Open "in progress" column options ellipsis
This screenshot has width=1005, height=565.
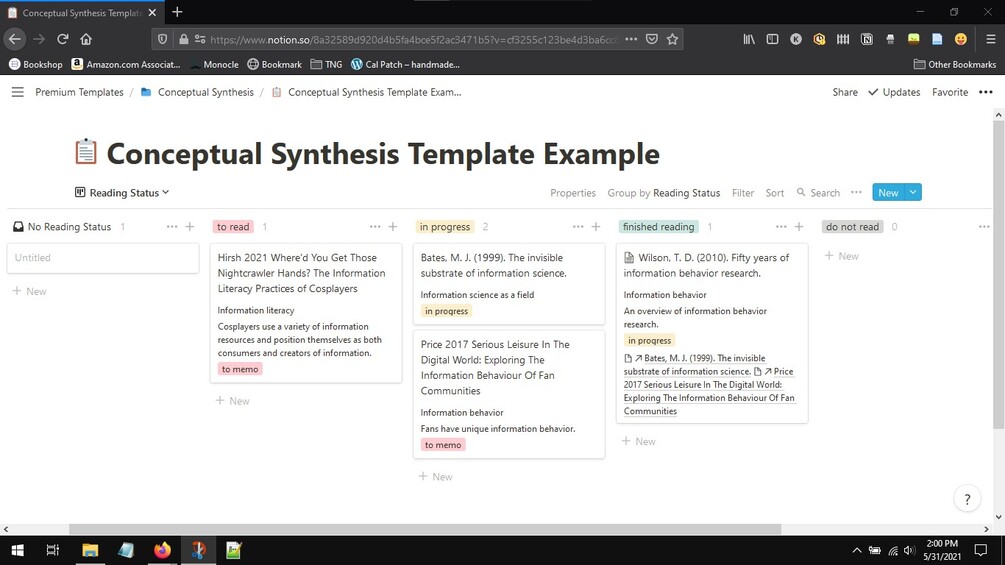(578, 227)
